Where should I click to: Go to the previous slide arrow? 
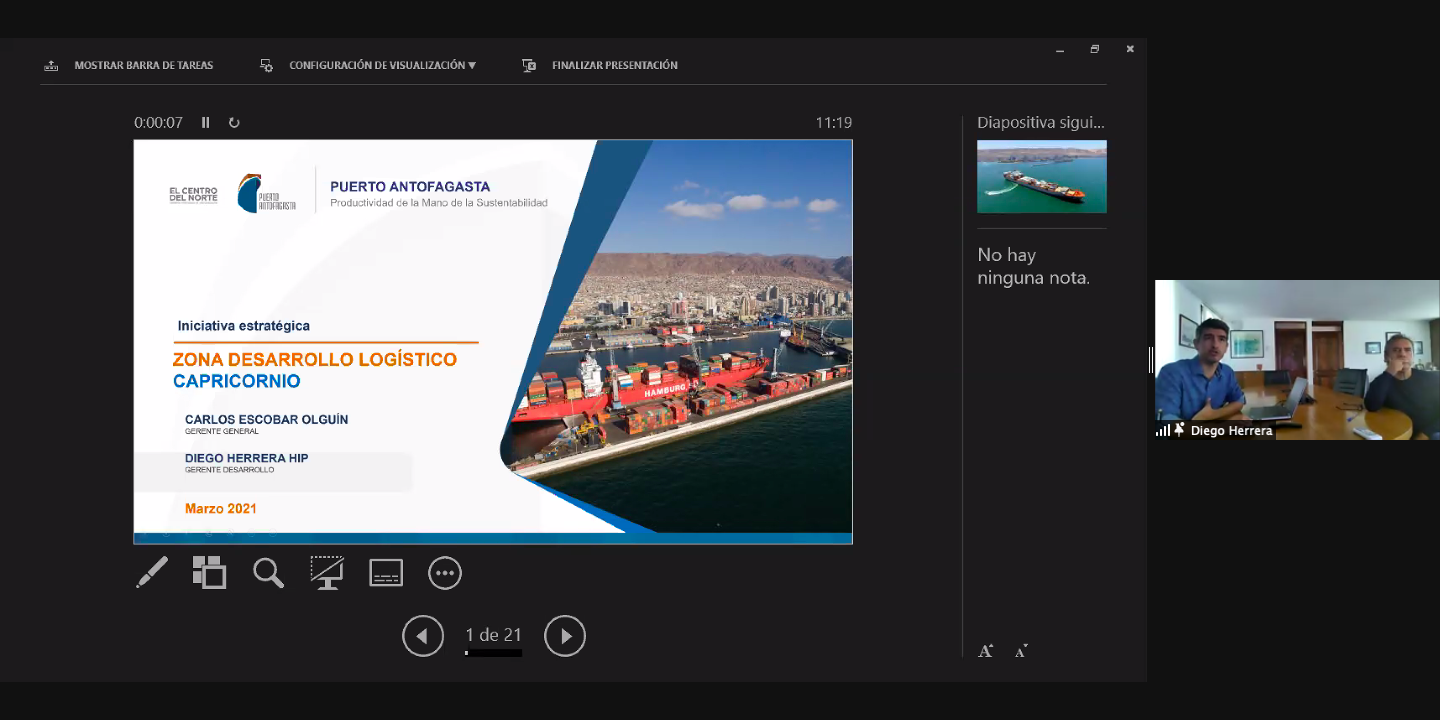point(423,636)
